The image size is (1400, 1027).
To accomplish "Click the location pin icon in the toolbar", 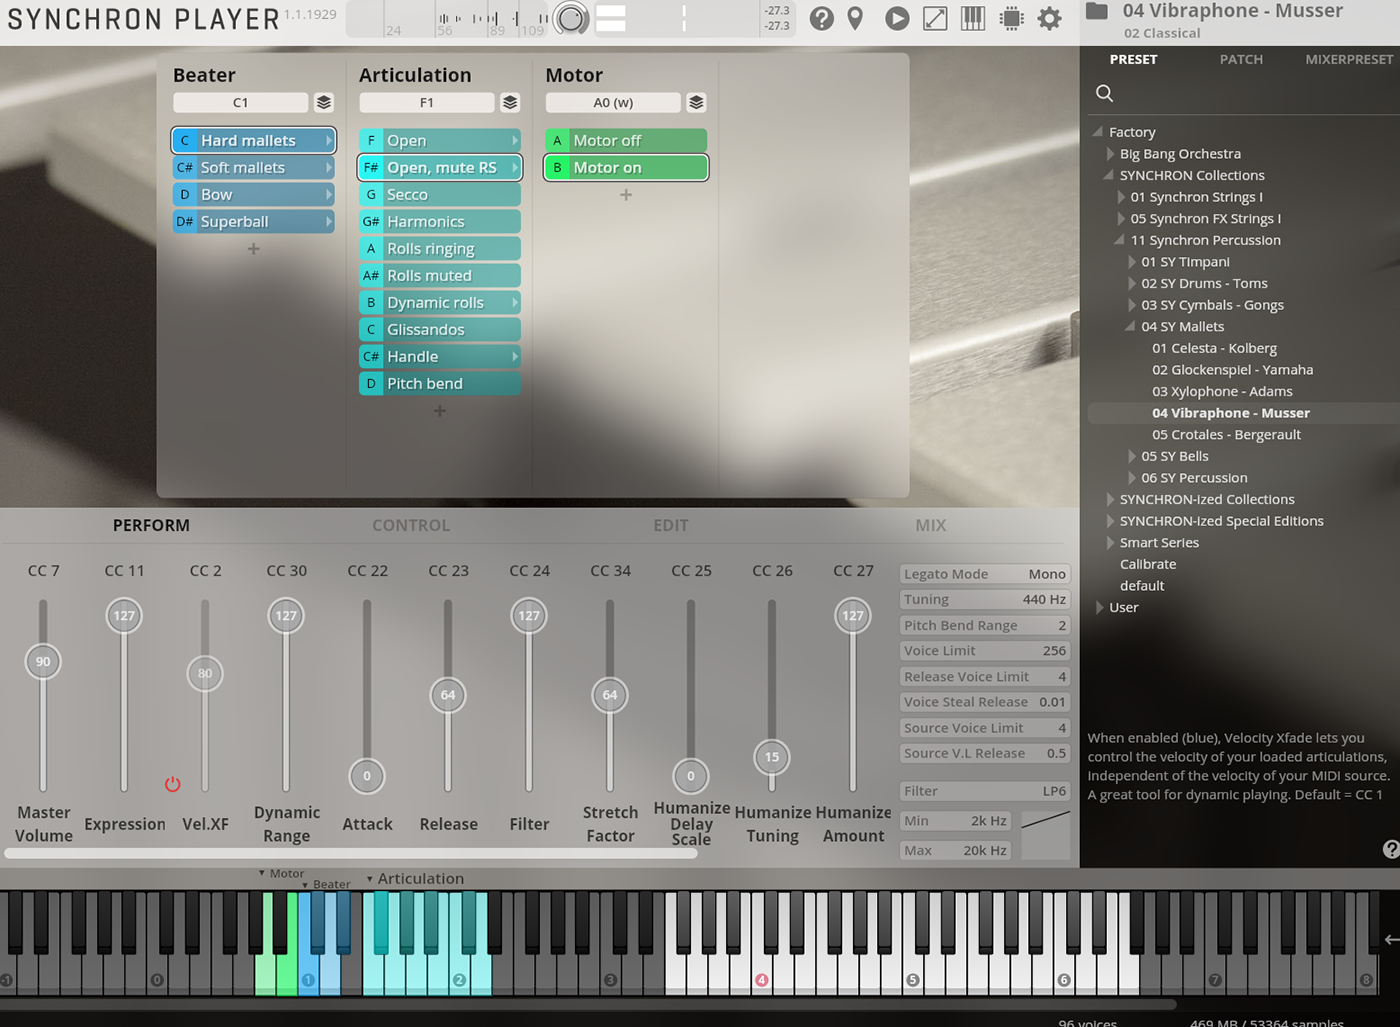I will pos(856,18).
